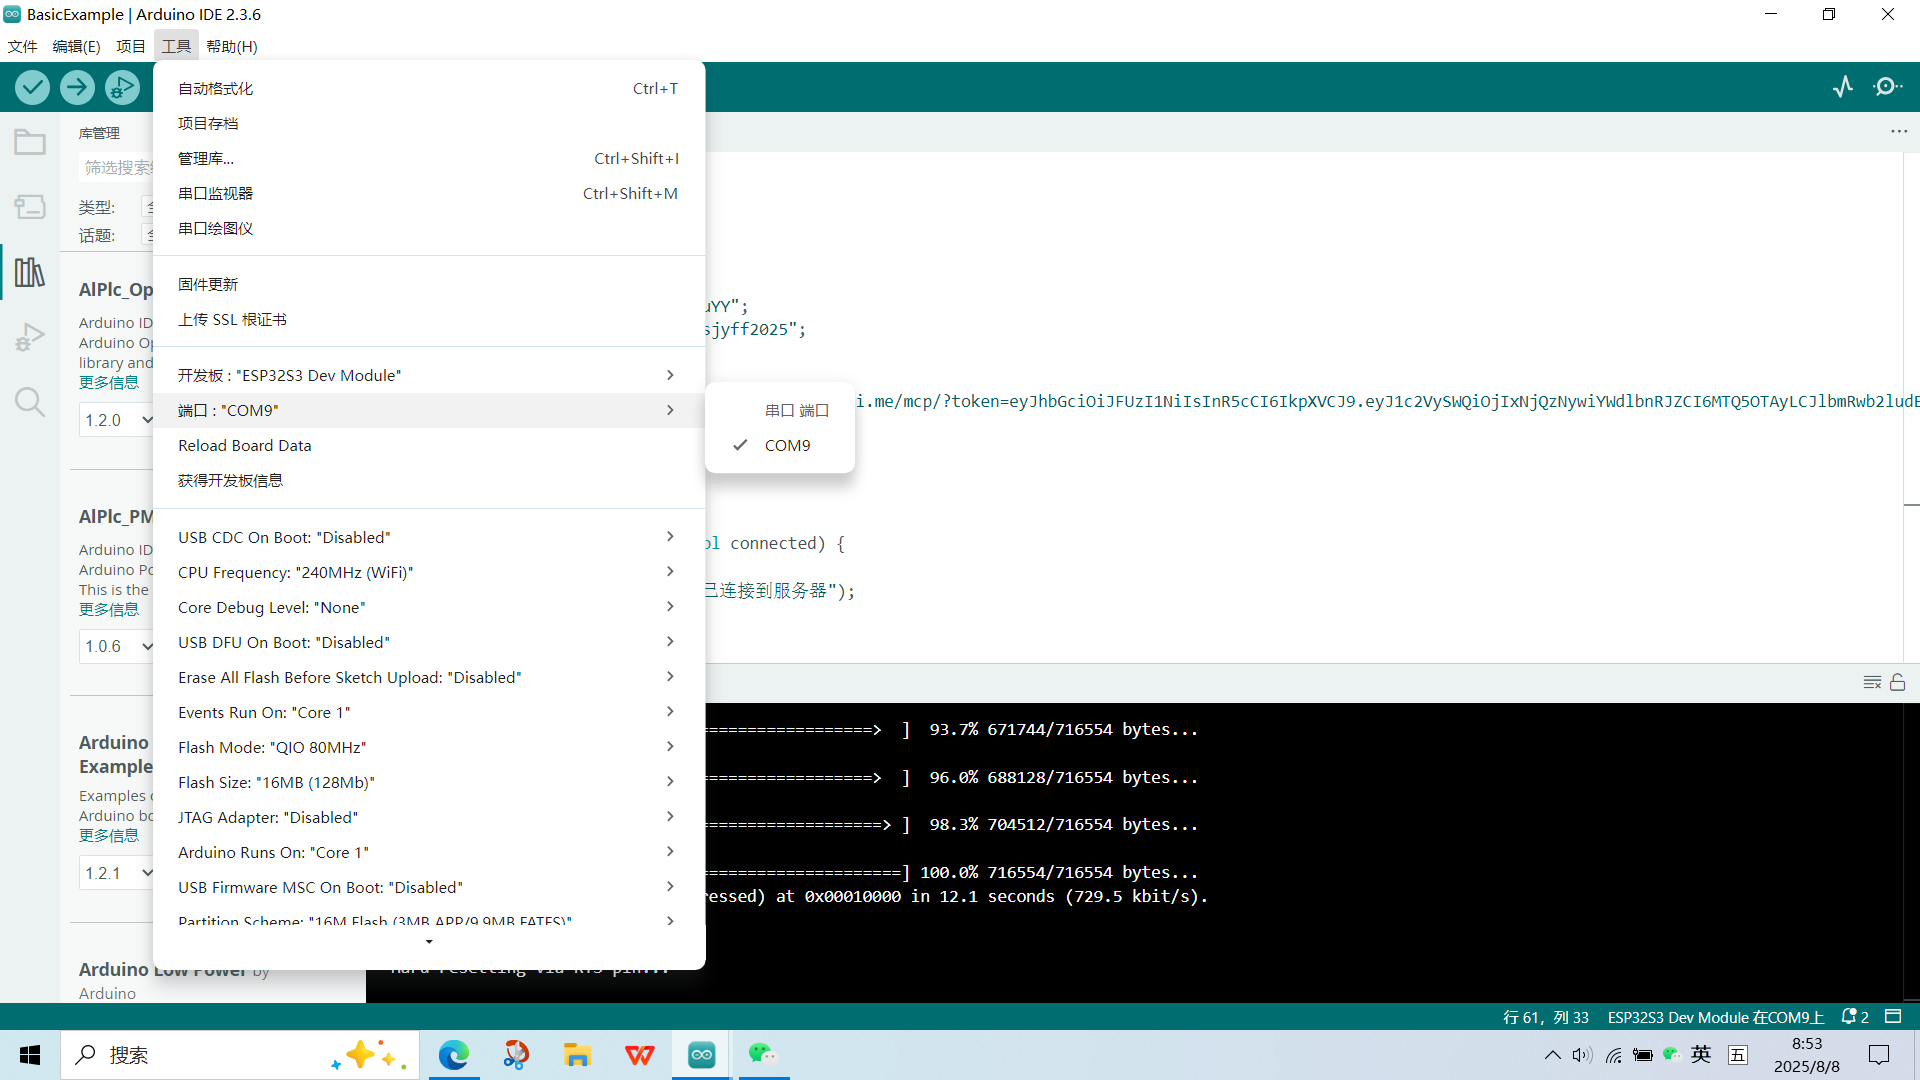Image resolution: width=1920 pixels, height=1080 pixels.
Task: Choose 串口绘图仪 menu entry
Action: click(x=429, y=228)
